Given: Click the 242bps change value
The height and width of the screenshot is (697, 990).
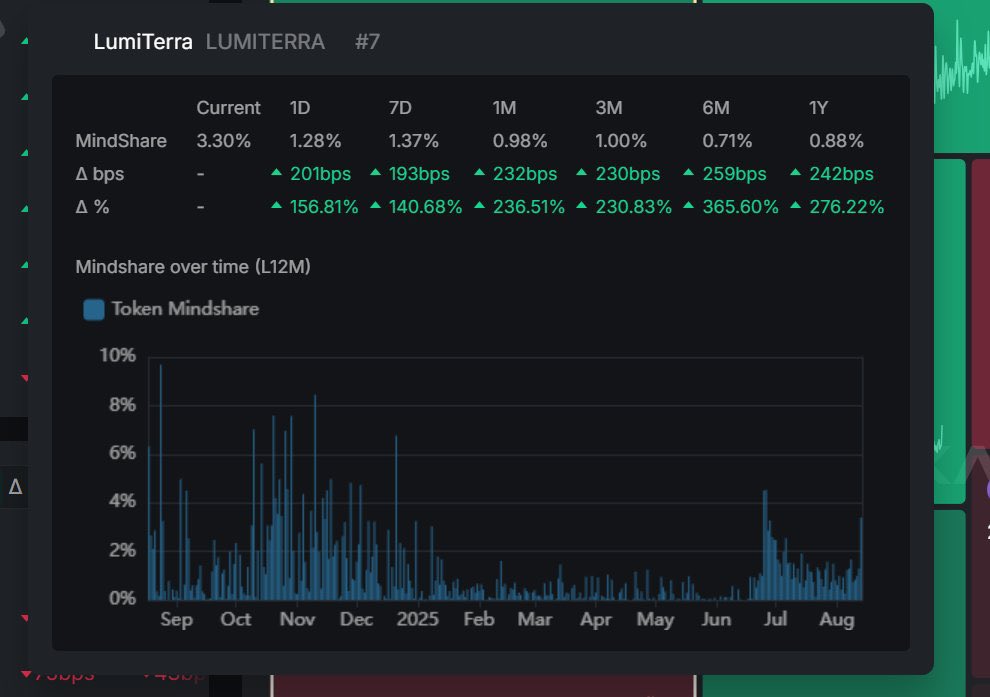Looking at the screenshot, I should click(x=841, y=174).
